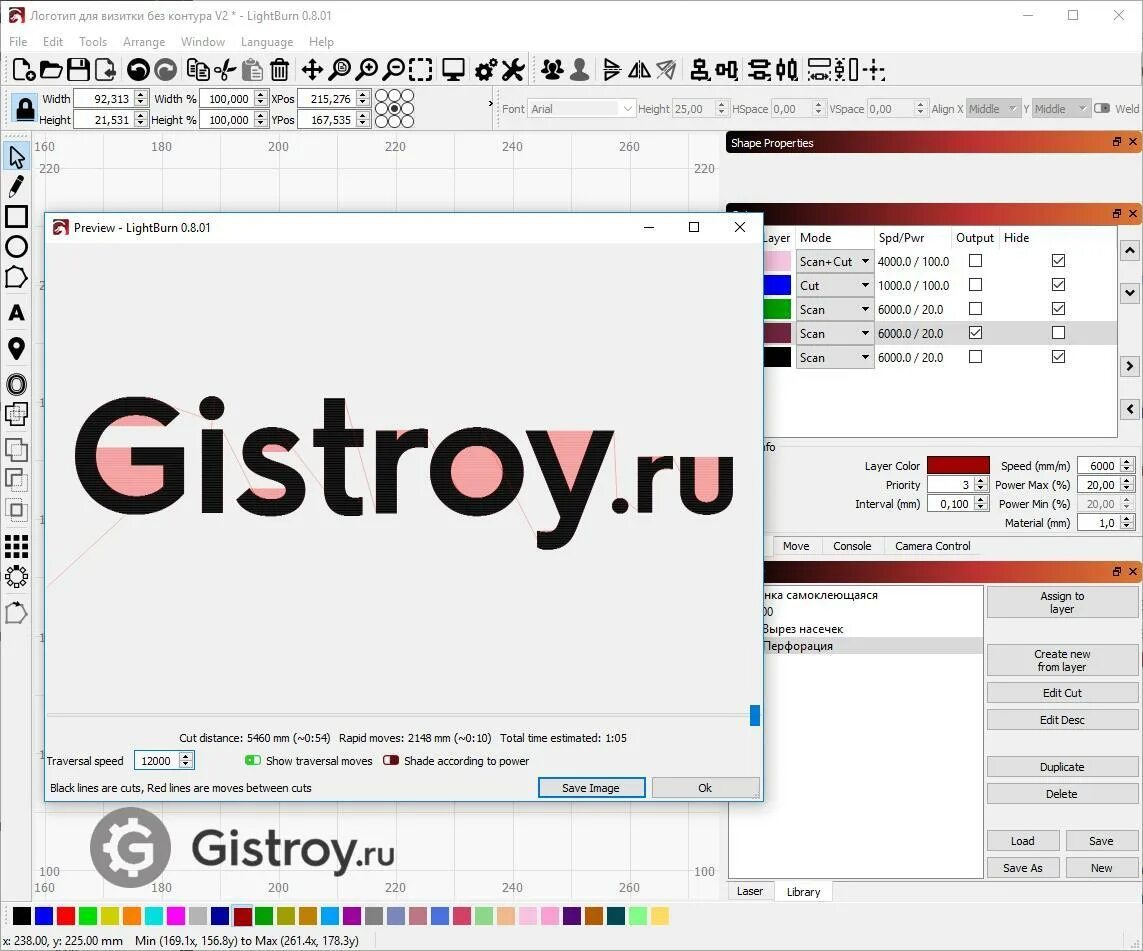Open the Arrange menu
This screenshot has height=951, width=1143.
pyautogui.click(x=144, y=42)
